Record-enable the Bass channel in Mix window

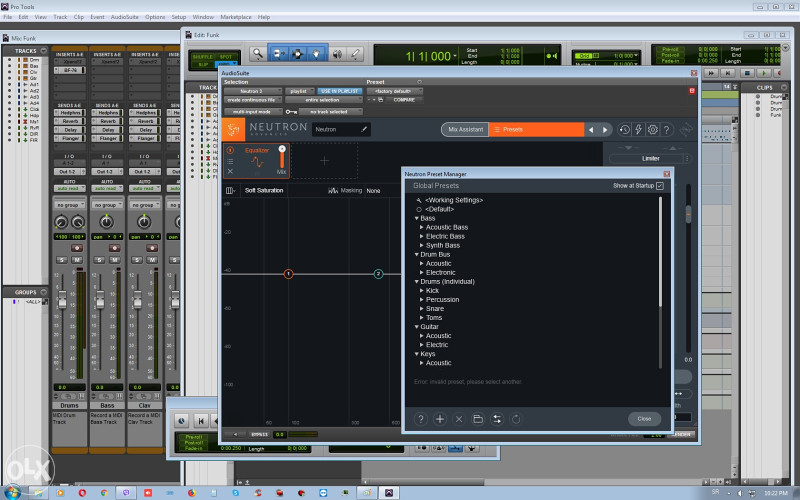(114, 248)
